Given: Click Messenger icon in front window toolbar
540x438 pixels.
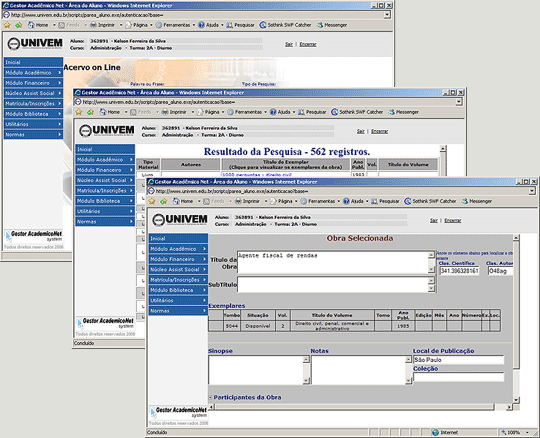Looking at the screenshot, I should tap(465, 201).
